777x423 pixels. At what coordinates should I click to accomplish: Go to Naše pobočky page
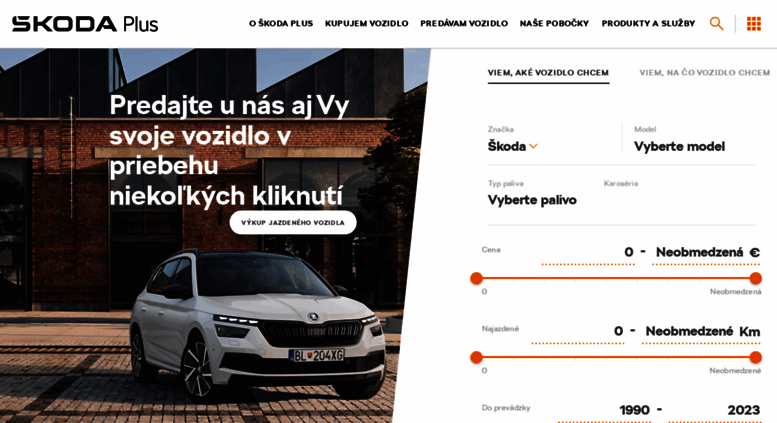point(554,23)
